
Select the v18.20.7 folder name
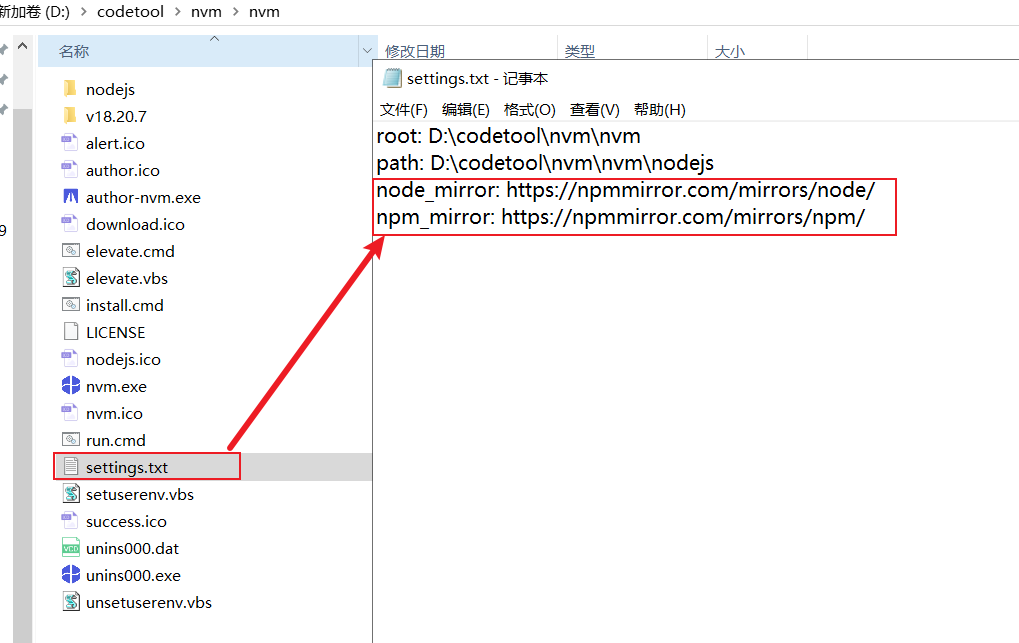click(116, 116)
